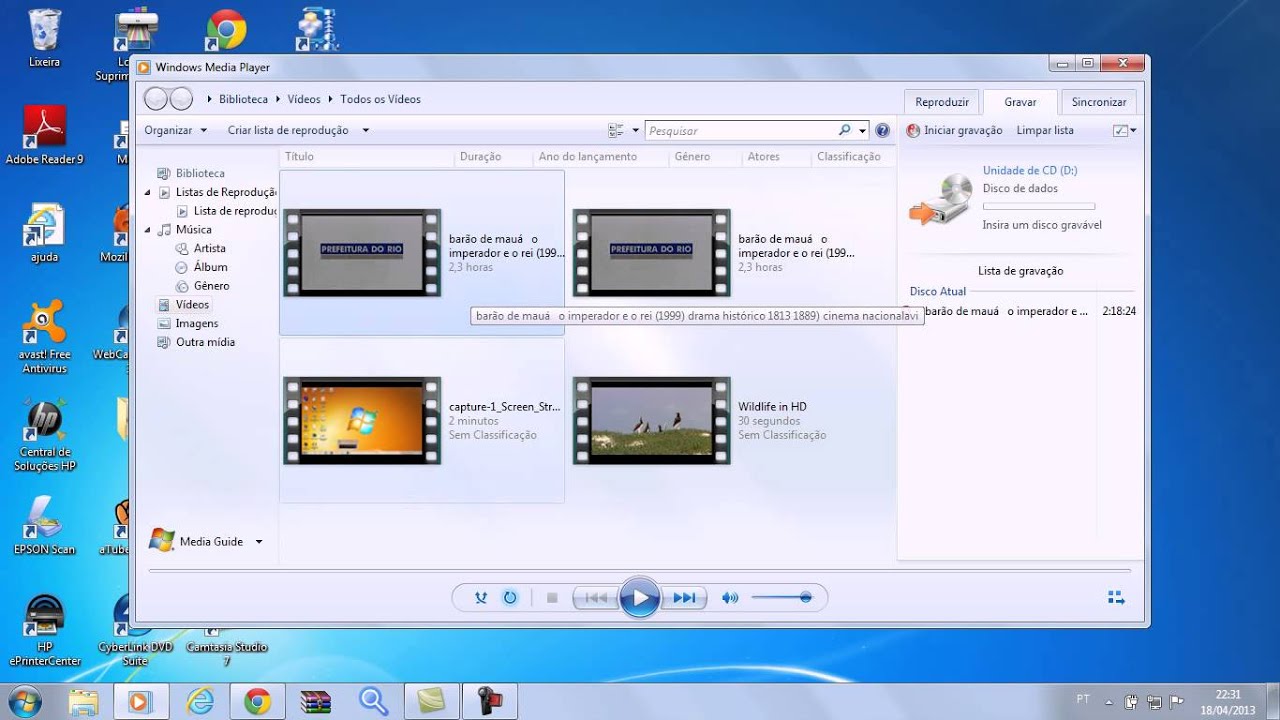1280x720 pixels.
Task: Open Criar lista de reprodução menu
Action: point(299,130)
